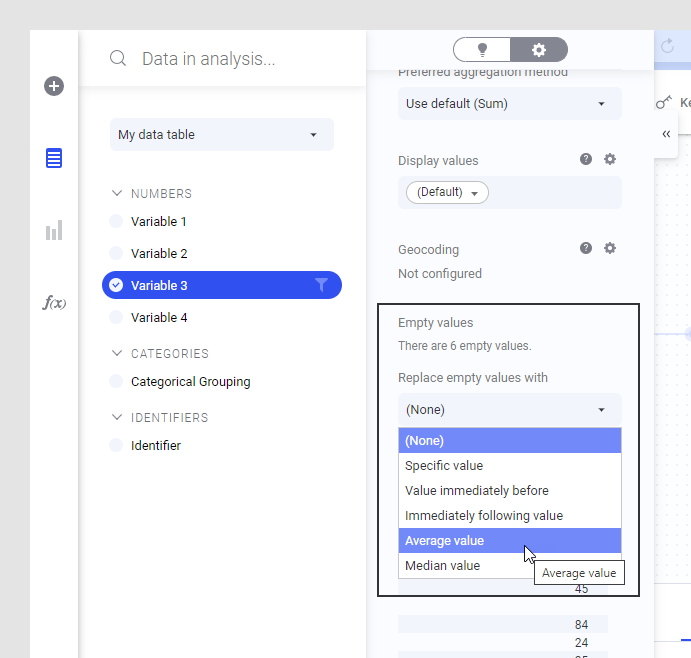691x658 pixels.
Task: Toggle the Categorical Grouping column selector
Action: pyautogui.click(x=116, y=381)
